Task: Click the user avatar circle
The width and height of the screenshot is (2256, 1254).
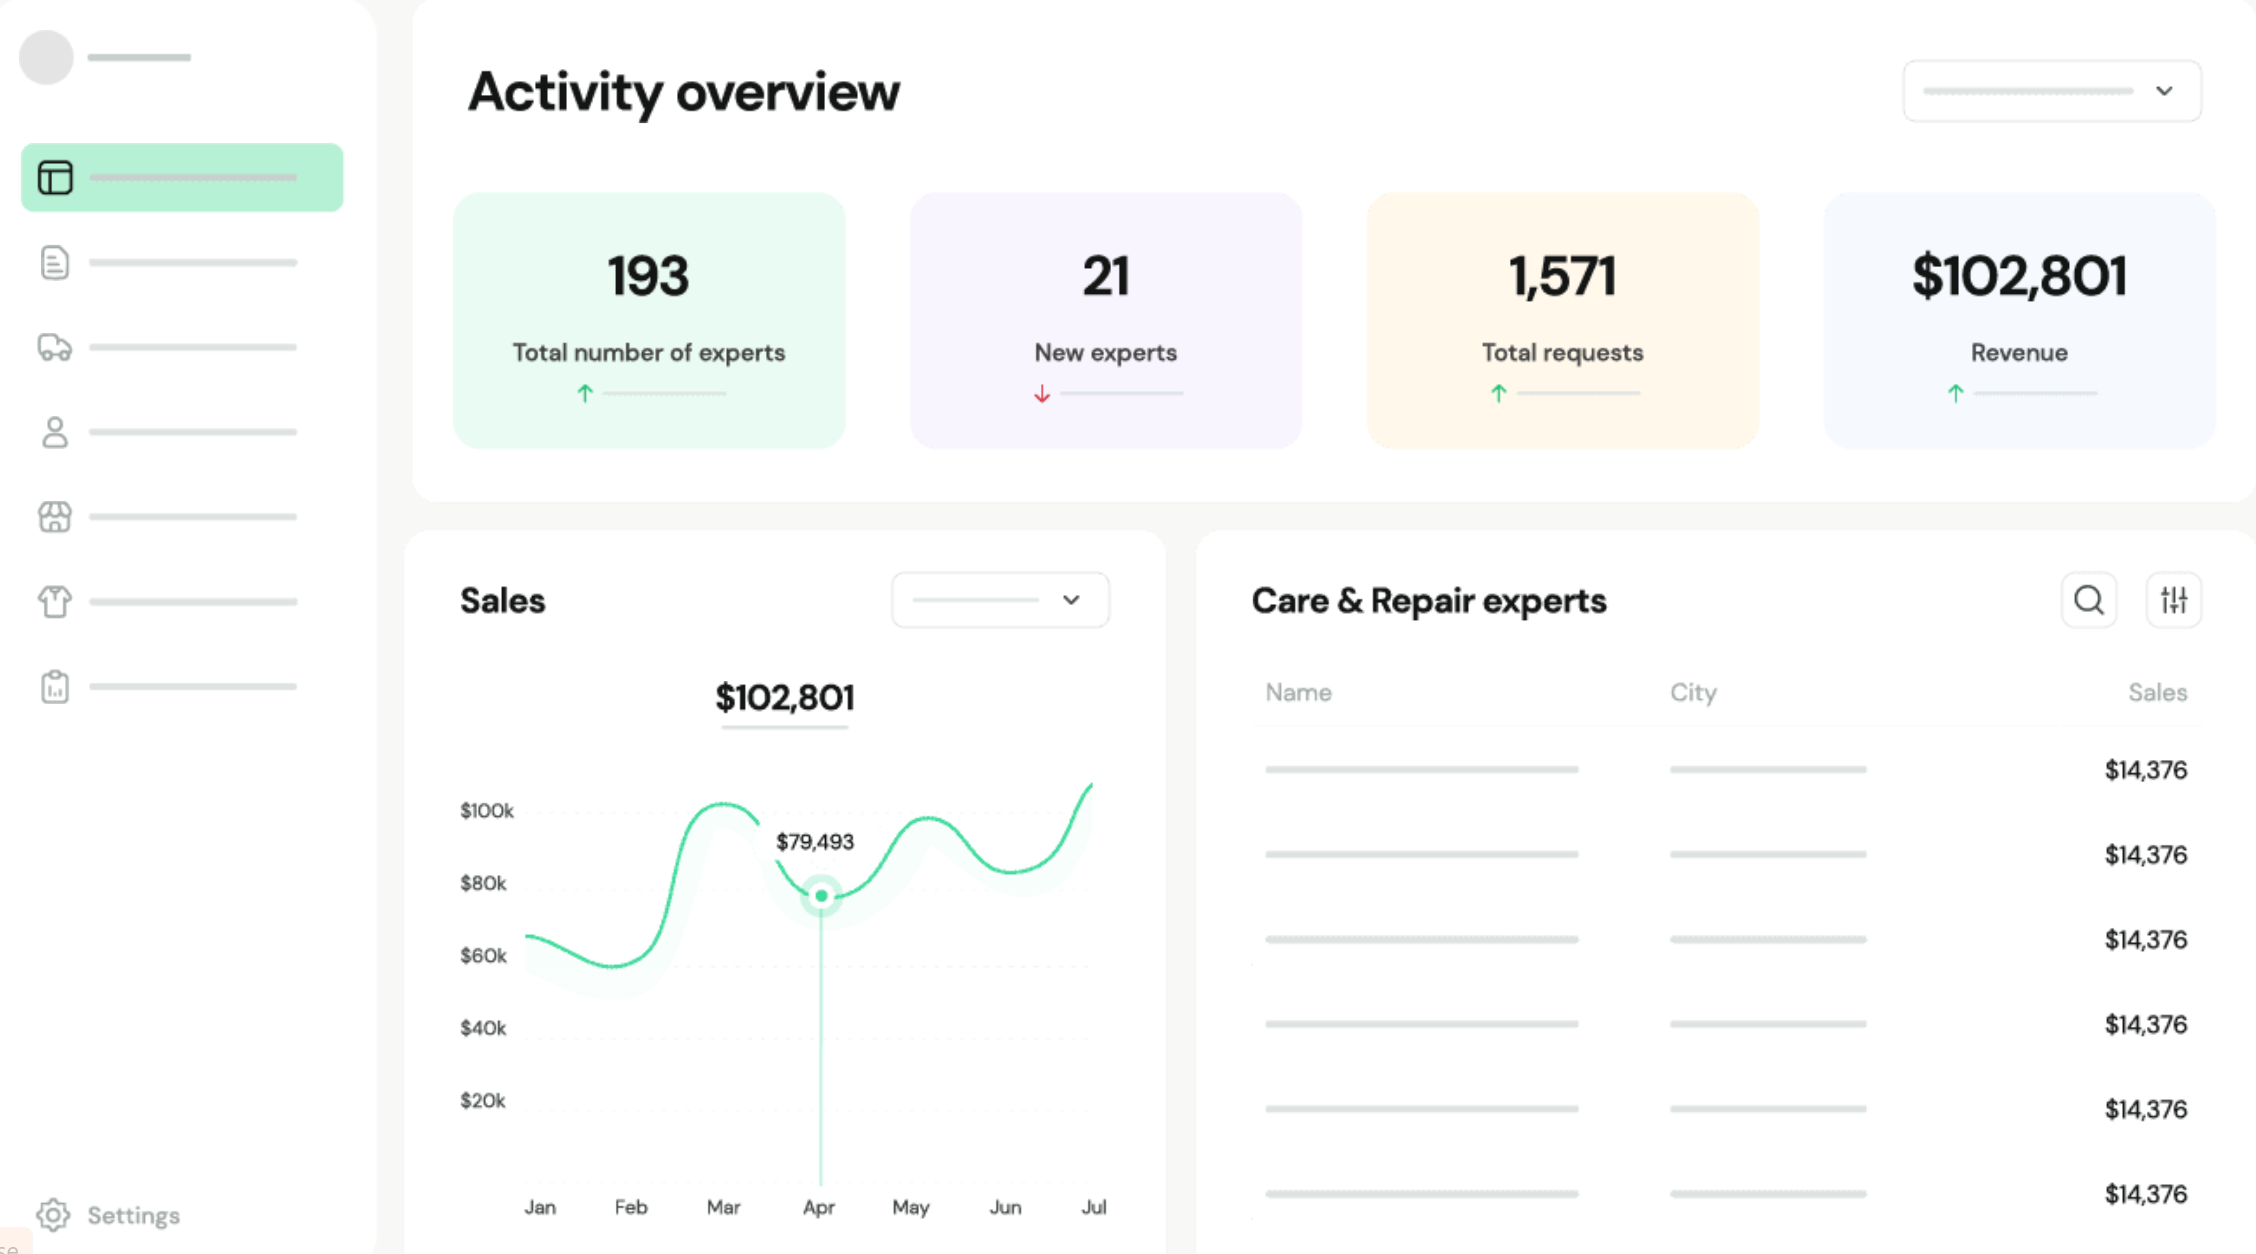Action: 46,57
